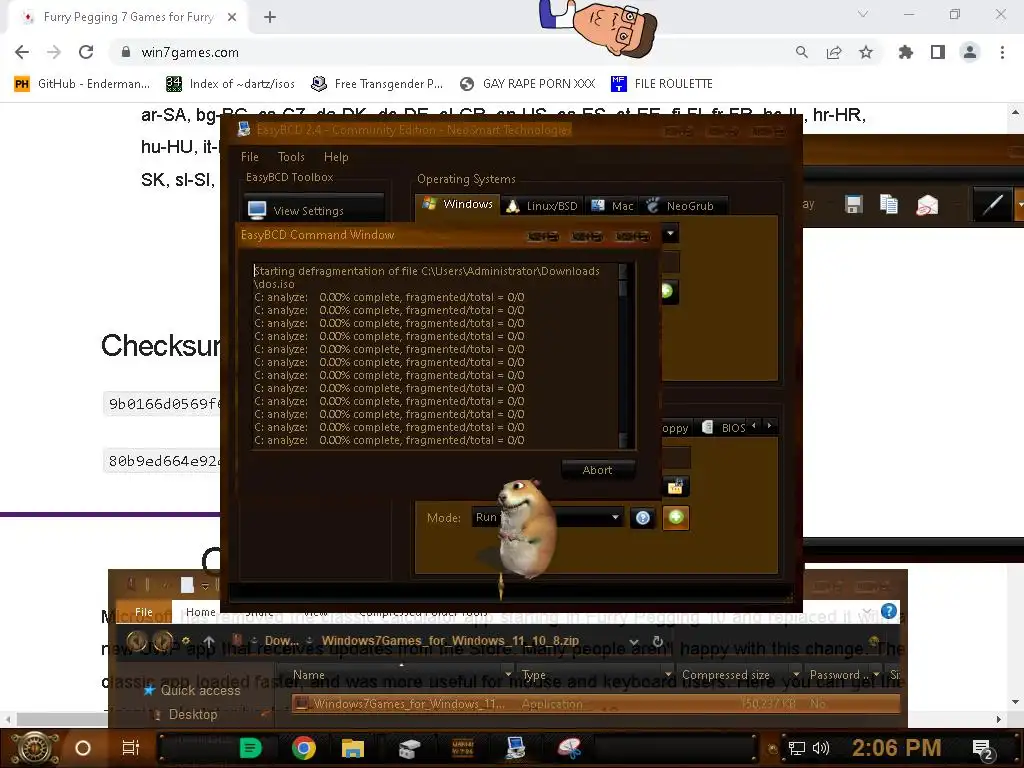Click View Settings in the EasyBCD Toolbox
The width and height of the screenshot is (1024, 768).
tap(314, 210)
